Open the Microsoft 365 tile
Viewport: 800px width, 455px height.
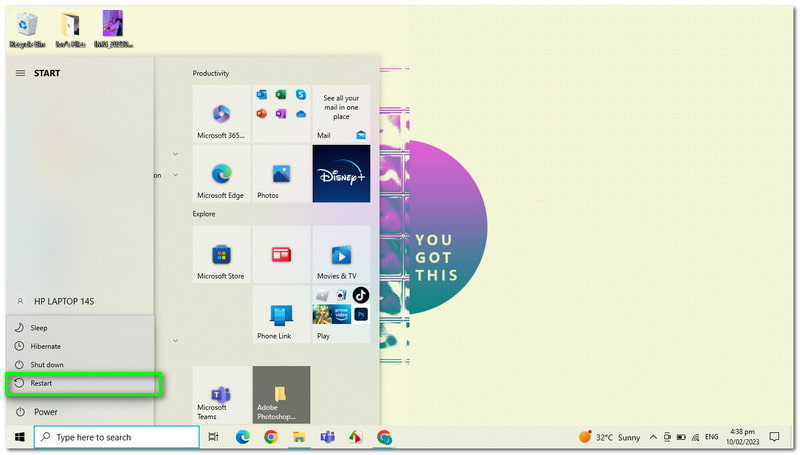pyautogui.click(x=221, y=114)
